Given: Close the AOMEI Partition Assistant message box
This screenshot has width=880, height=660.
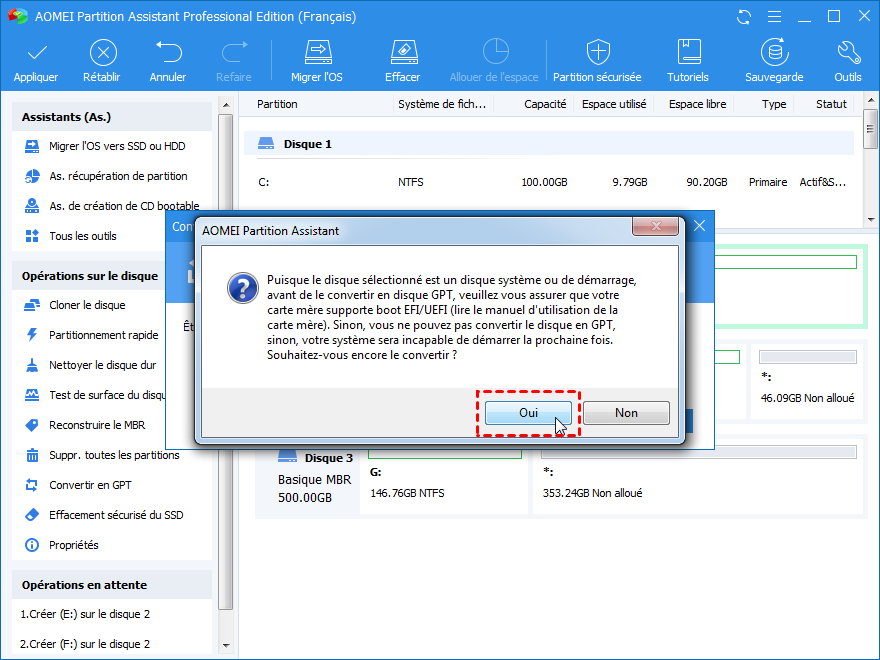Looking at the screenshot, I should [656, 226].
